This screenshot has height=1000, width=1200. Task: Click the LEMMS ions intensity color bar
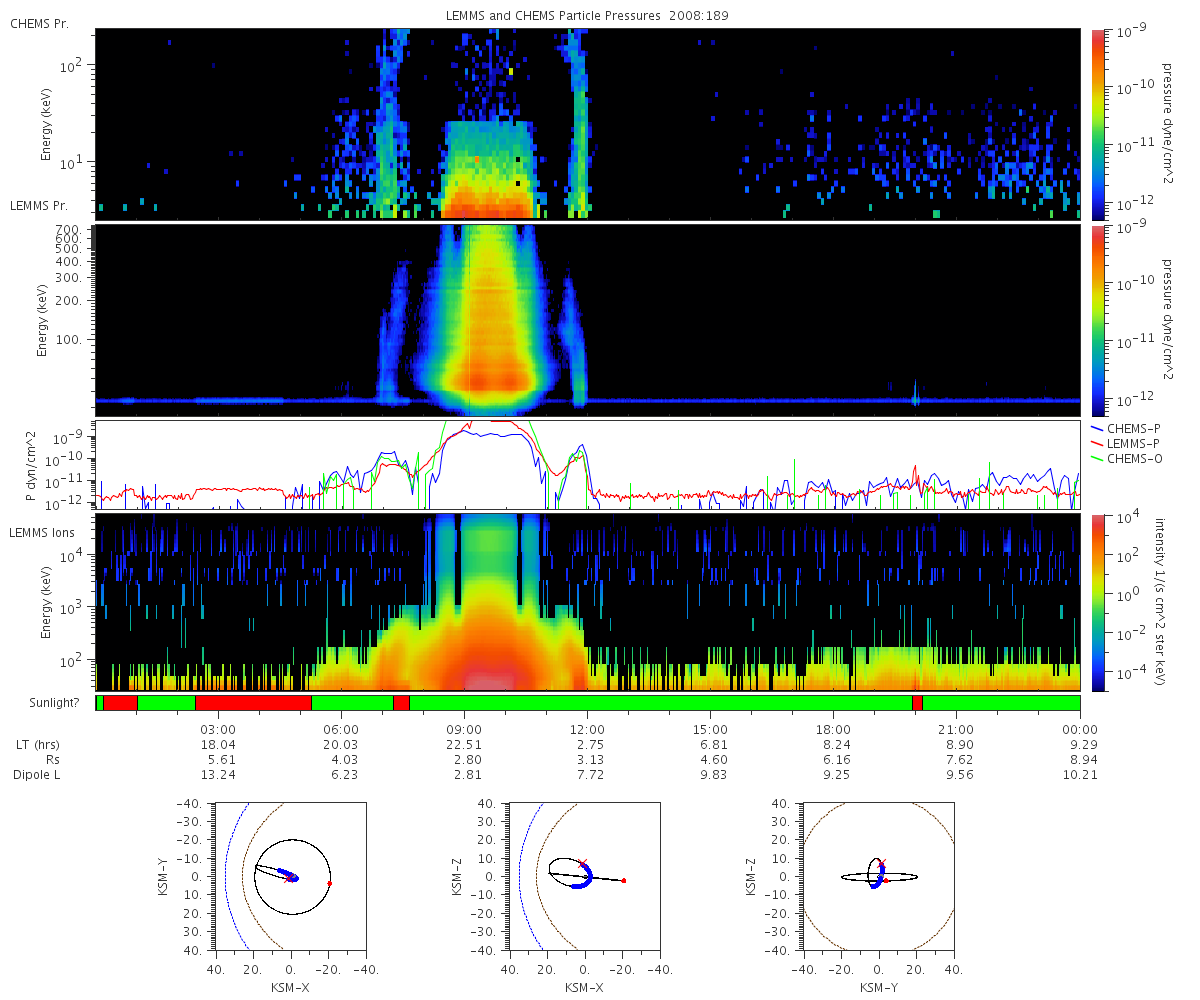click(1099, 602)
